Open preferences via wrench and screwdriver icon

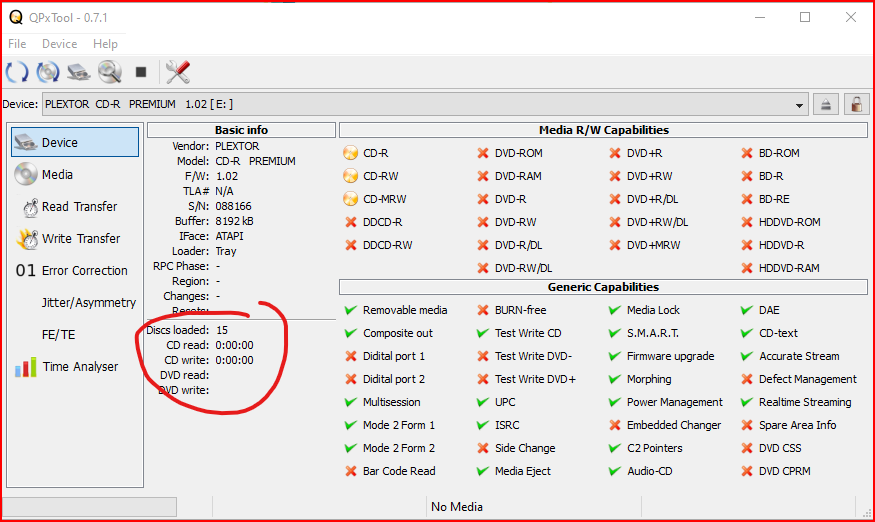tap(177, 72)
